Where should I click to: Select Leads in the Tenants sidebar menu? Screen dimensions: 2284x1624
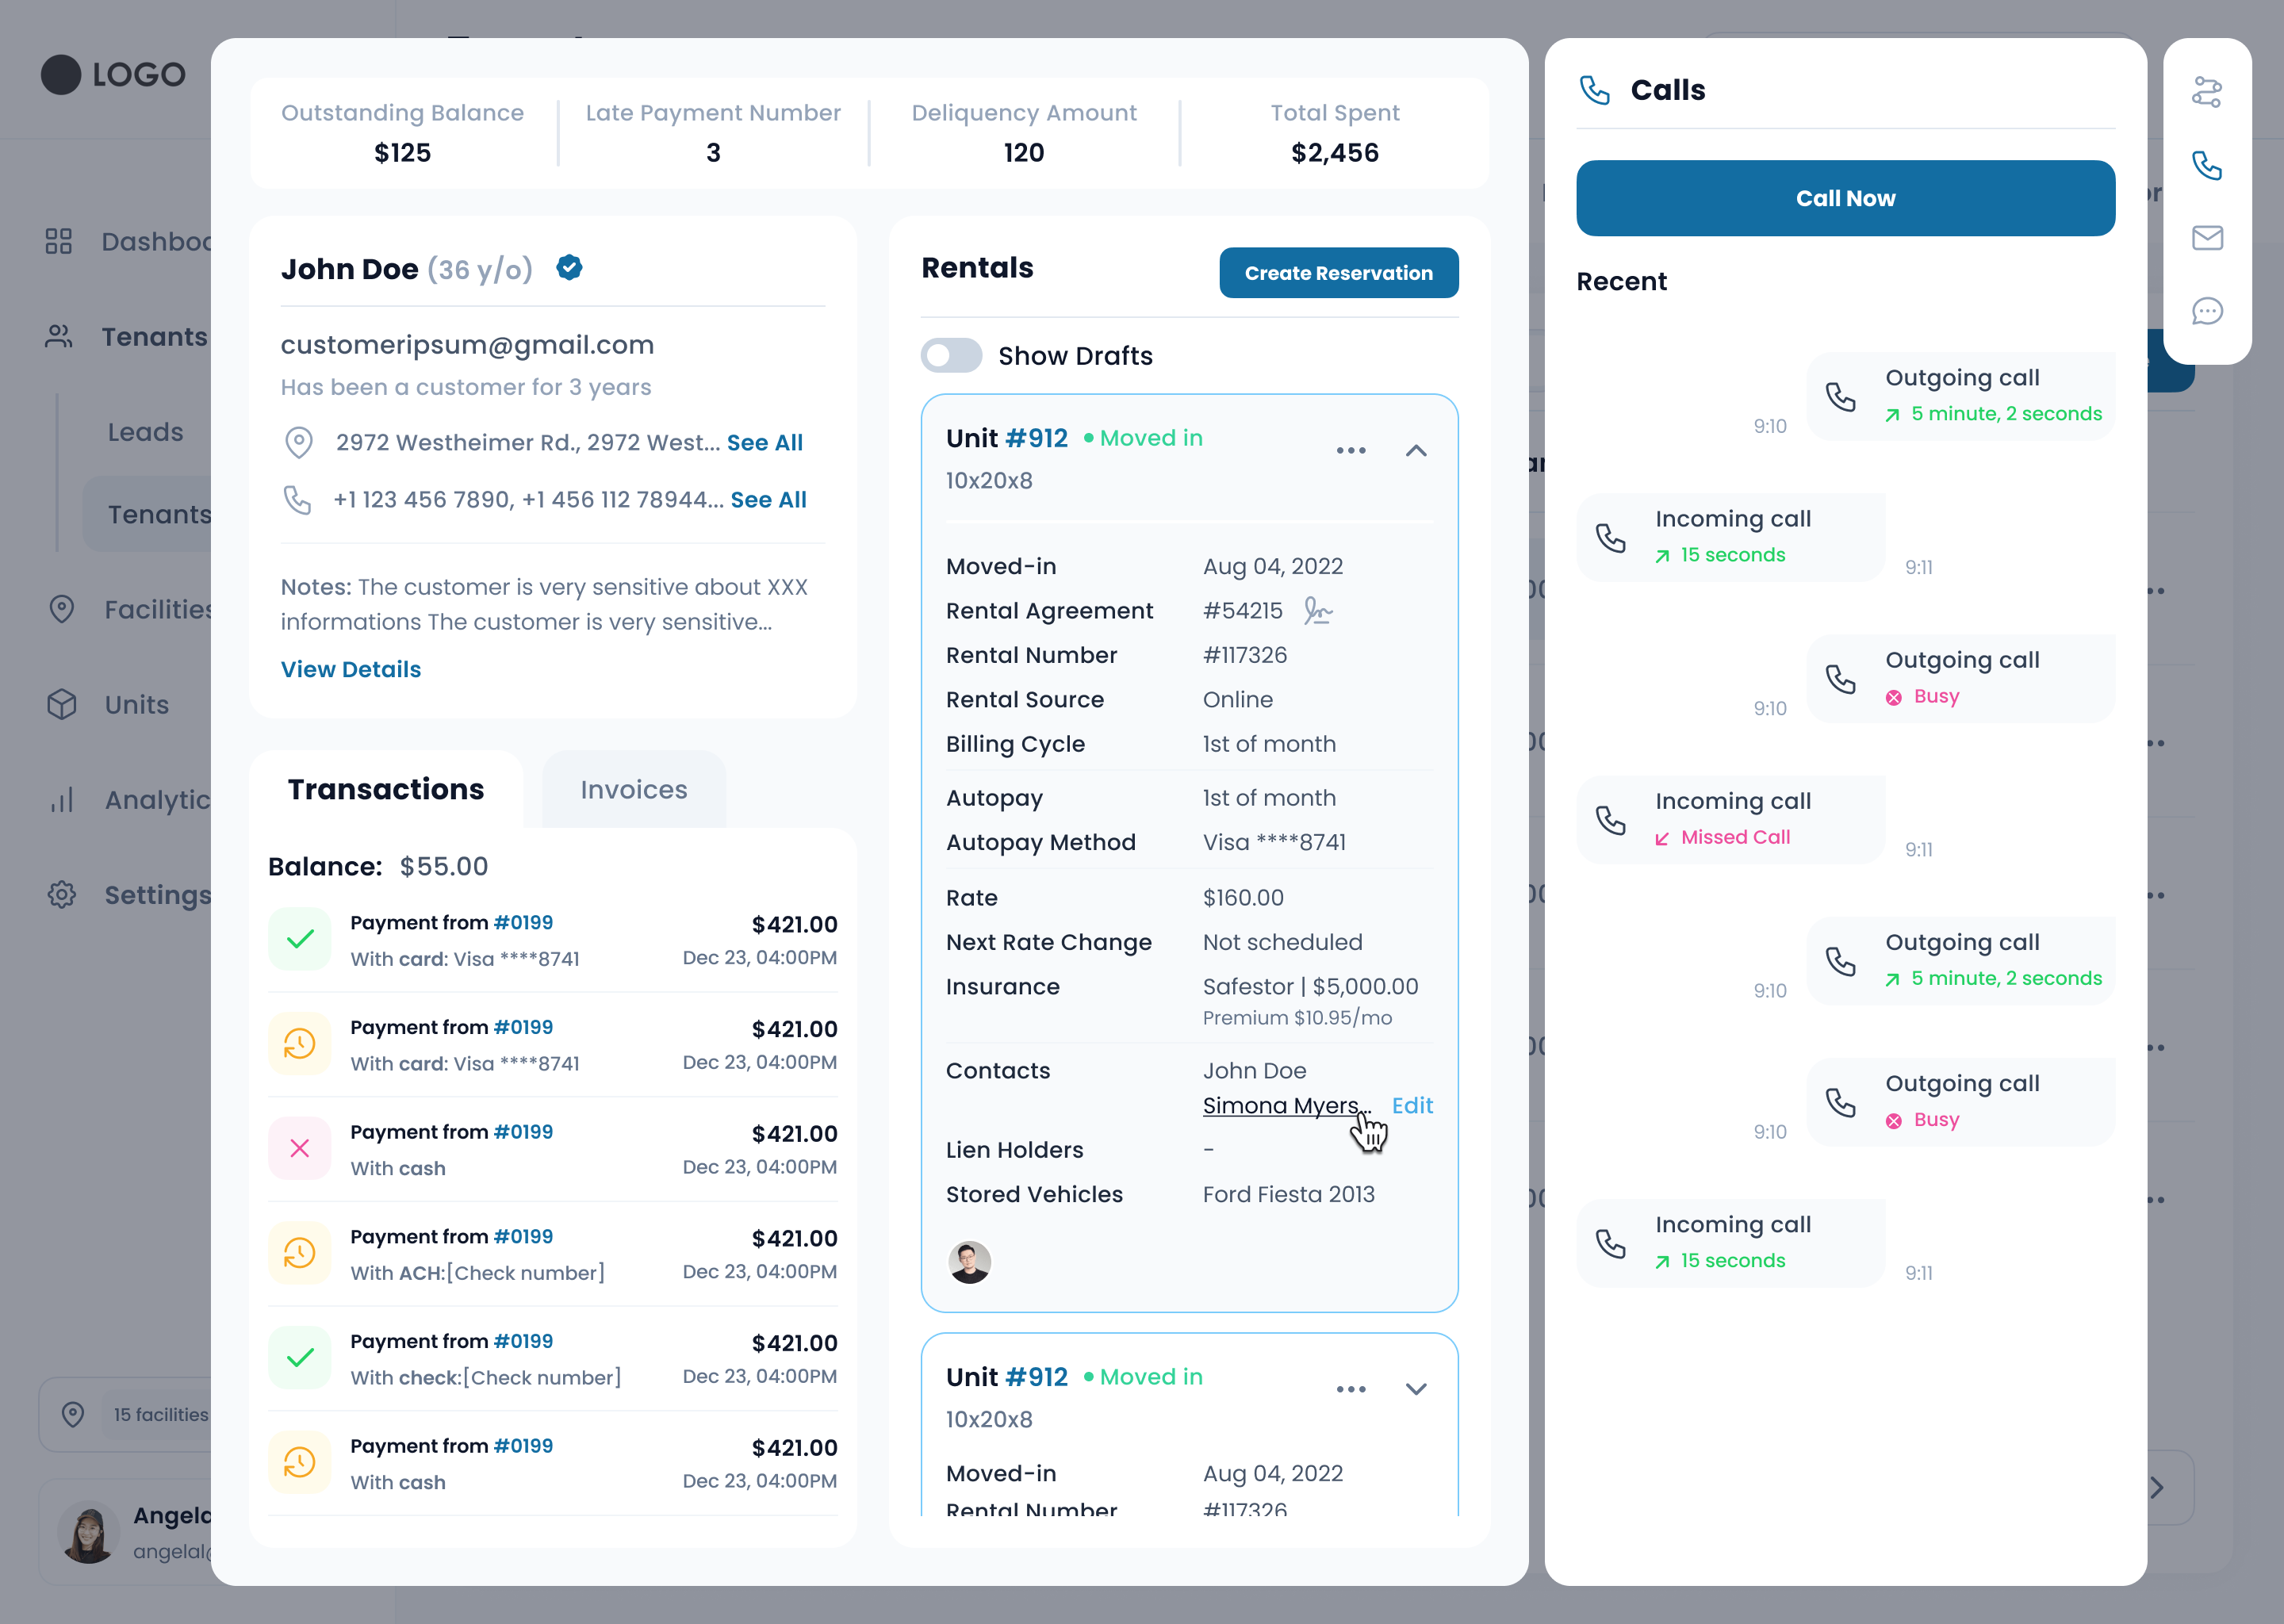tap(145, 431)
